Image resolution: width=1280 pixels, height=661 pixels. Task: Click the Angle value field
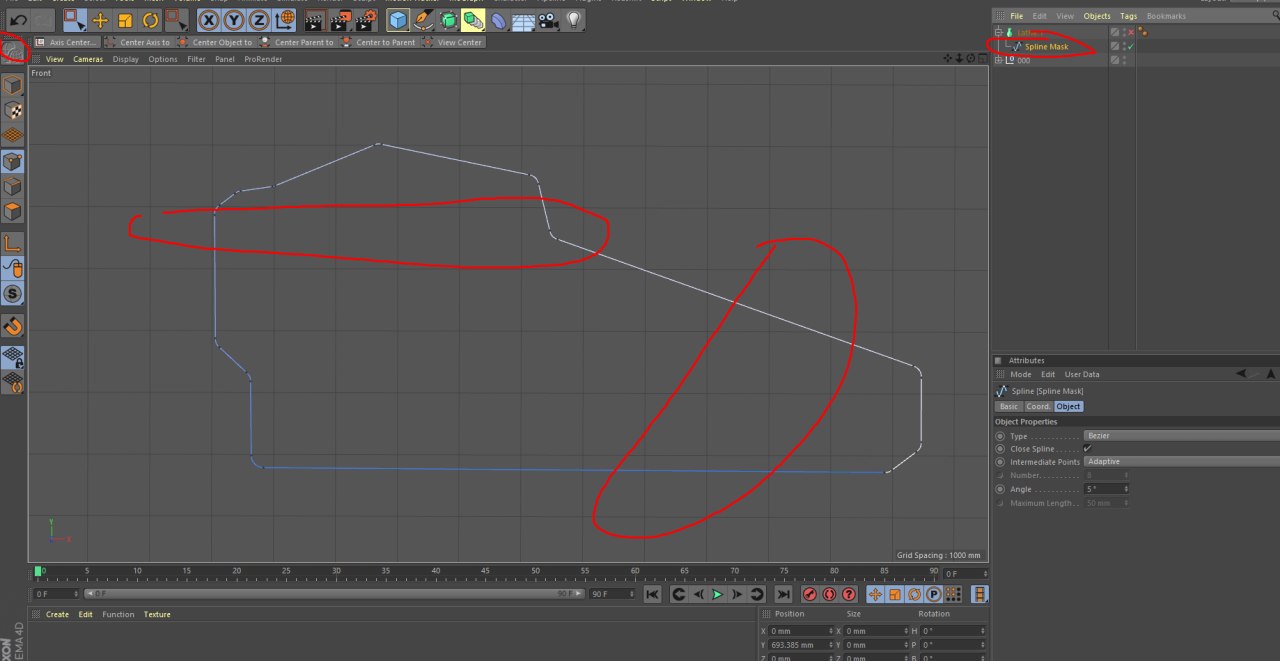(x=1104, y=489)
